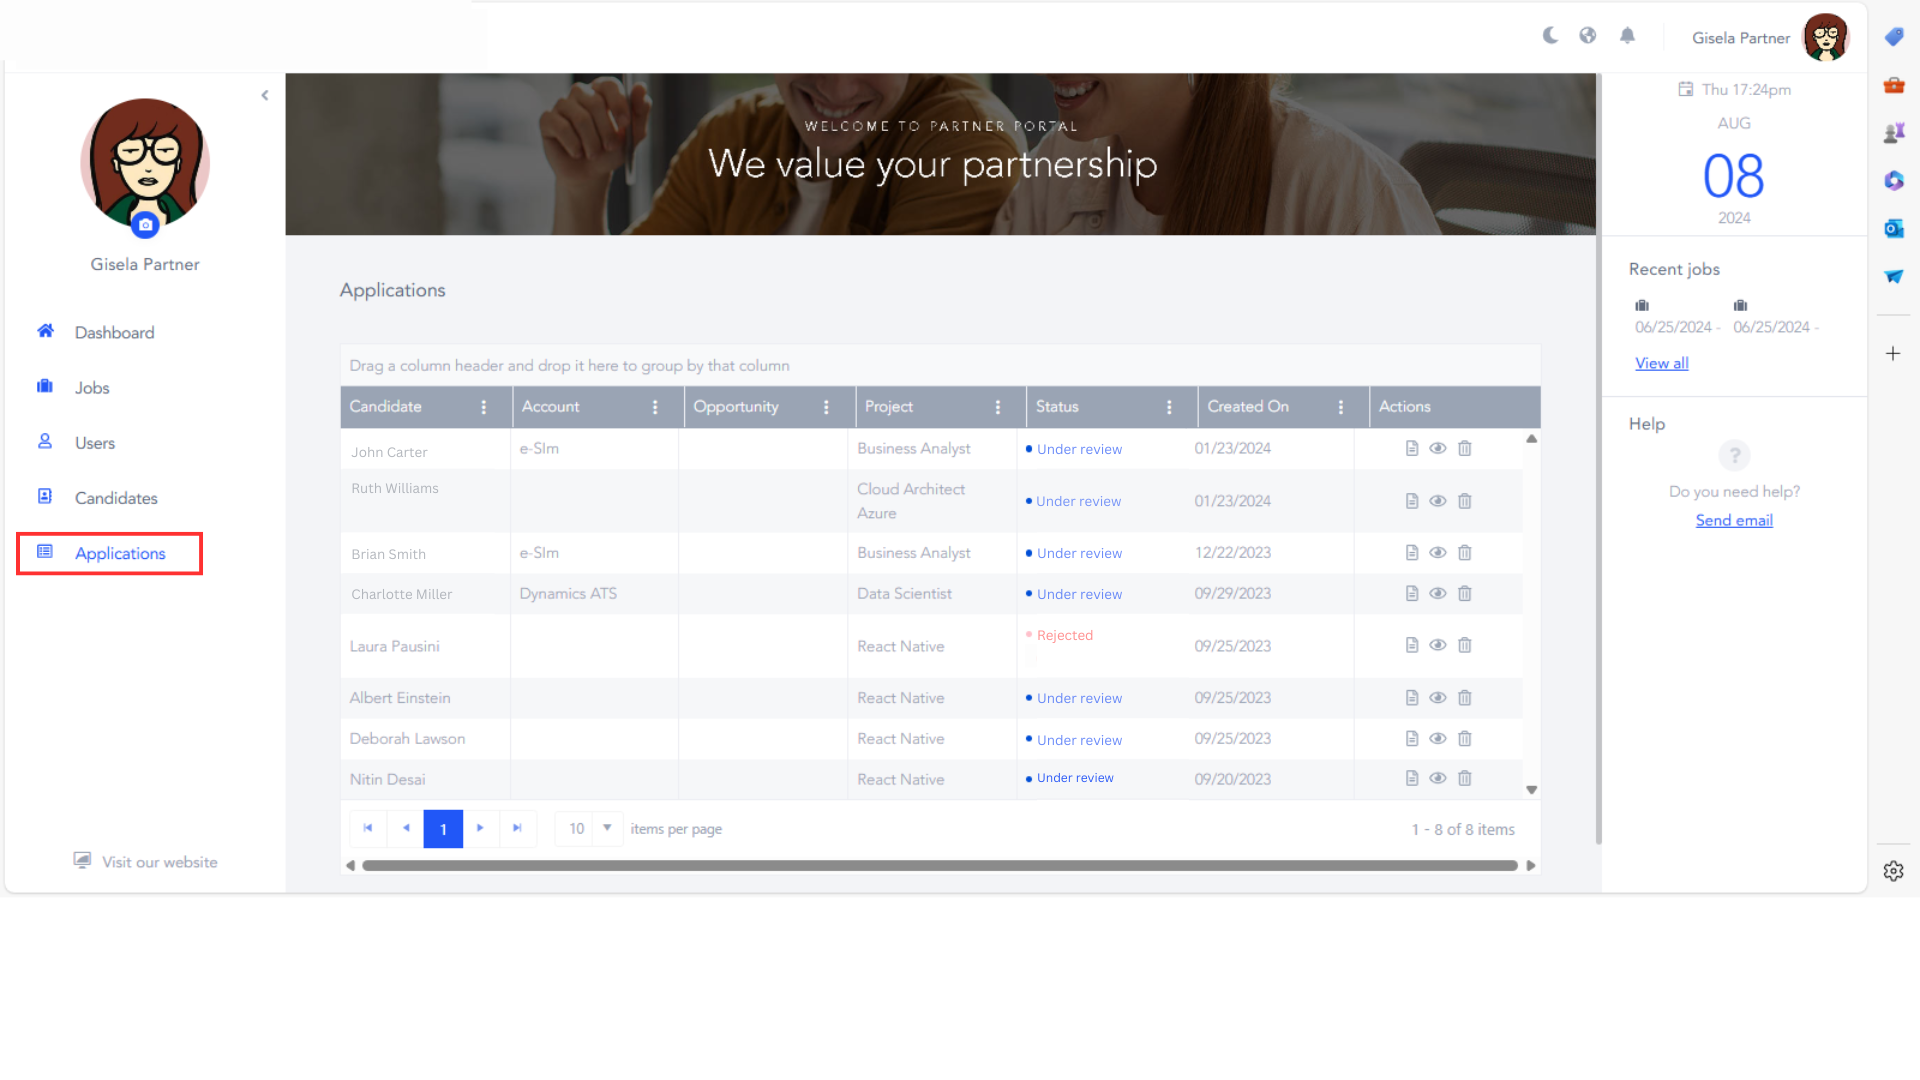Delete Brian Smith application
This screenshot has height=1080, width=1920.
1465,552
